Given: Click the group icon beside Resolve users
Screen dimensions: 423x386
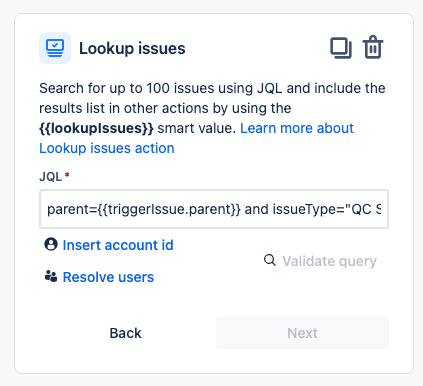Looking at the screenshot, I should [x=51, y=276].
